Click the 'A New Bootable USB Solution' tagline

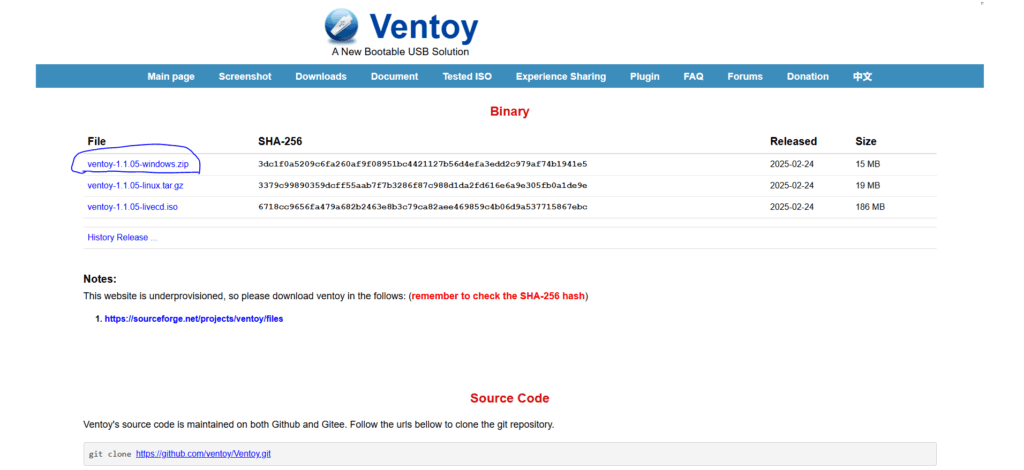point(400,52)
